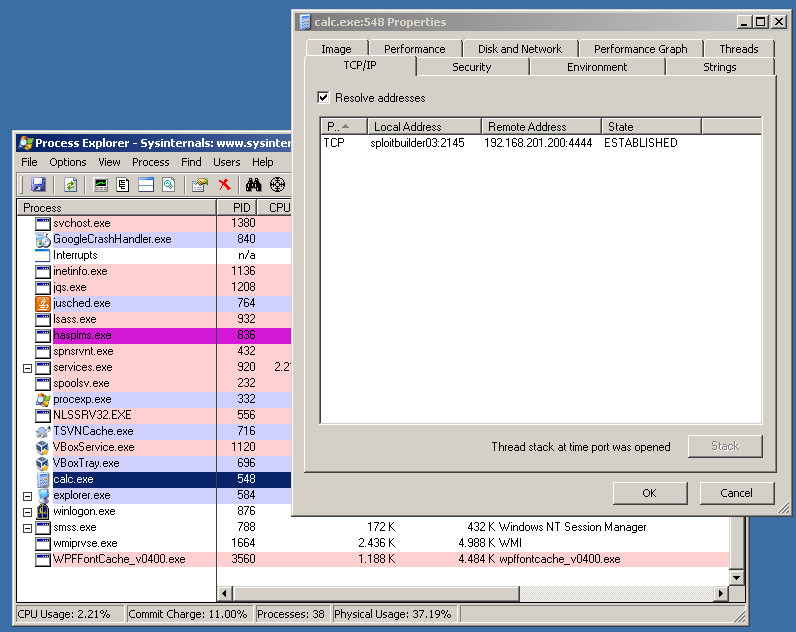The image size is (796, 632).
Task: Switch to the Threads tab
Action: [x=738, y=49]
